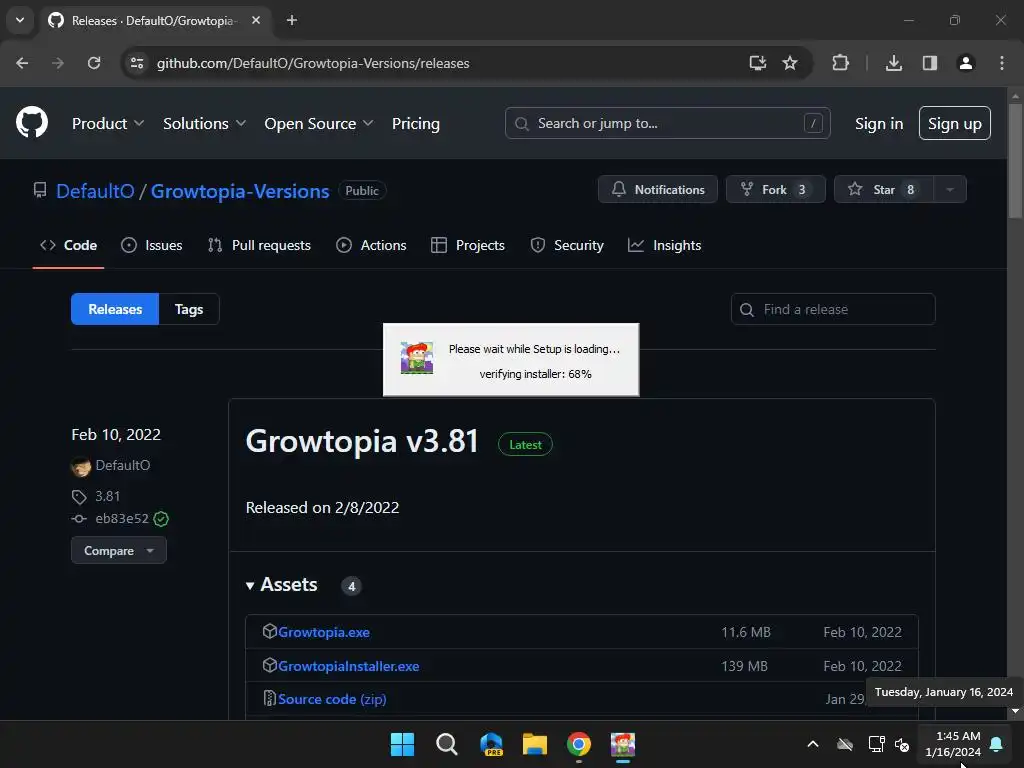The image size is (1024, 768).
Task: Focus the Search or jump to field
Action: pos(667,123)
